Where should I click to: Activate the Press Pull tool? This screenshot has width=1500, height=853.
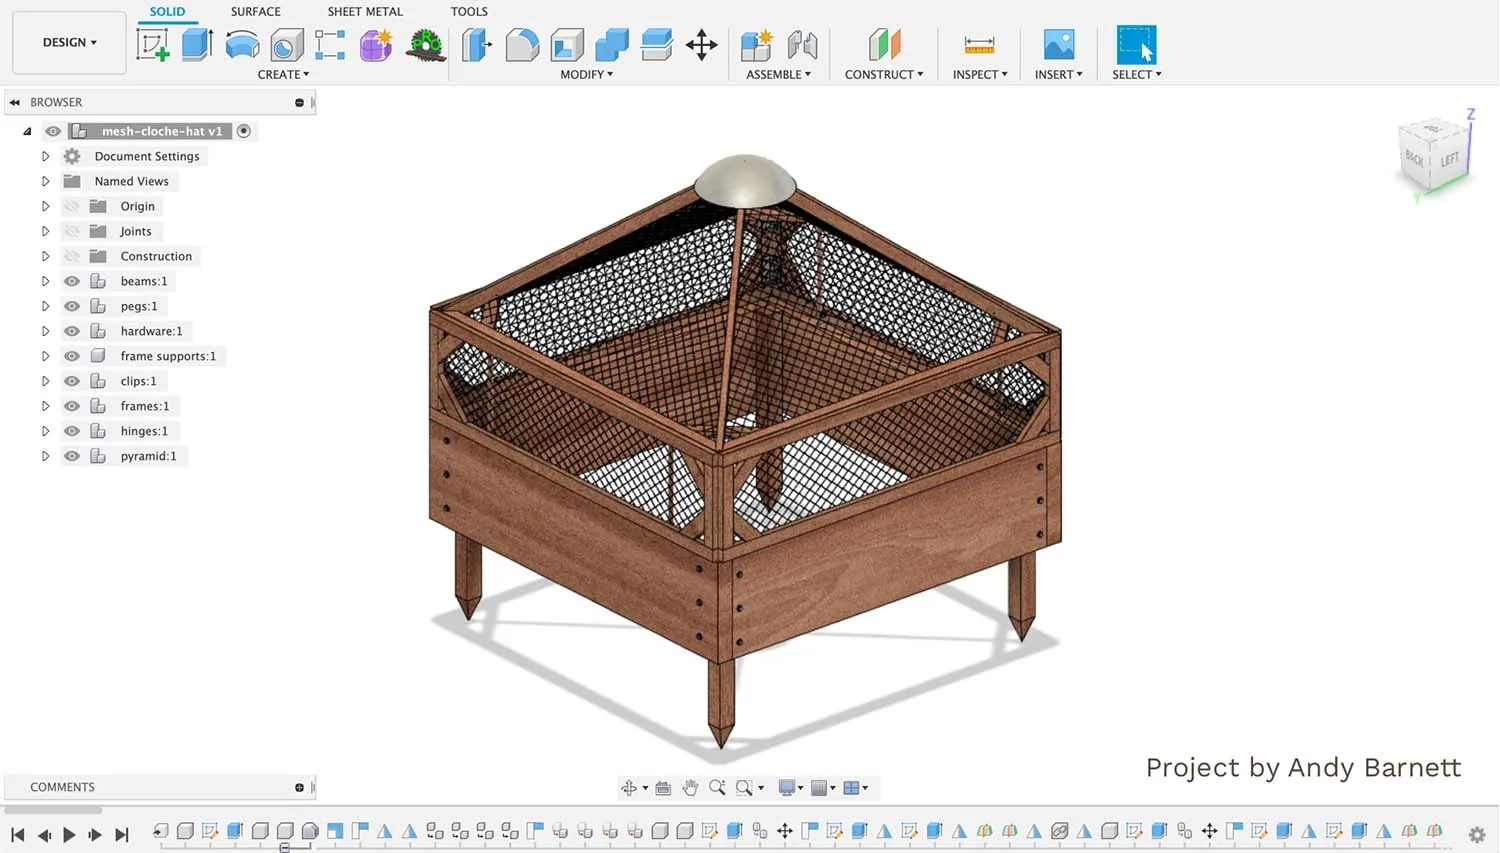(476, 44)
